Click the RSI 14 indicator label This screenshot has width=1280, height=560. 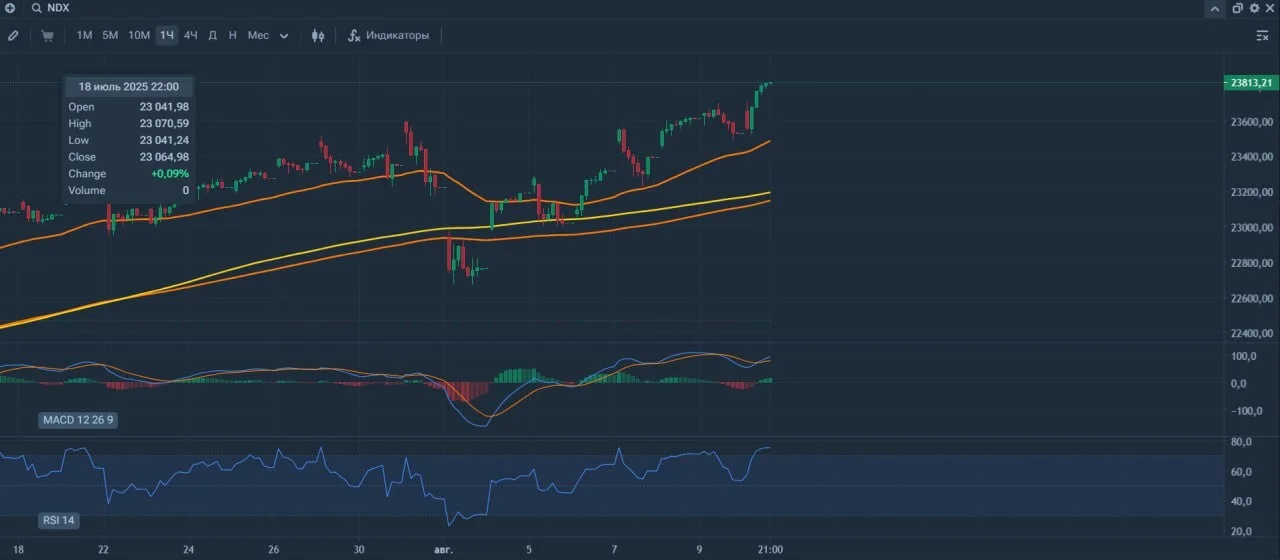pos(58,520)
